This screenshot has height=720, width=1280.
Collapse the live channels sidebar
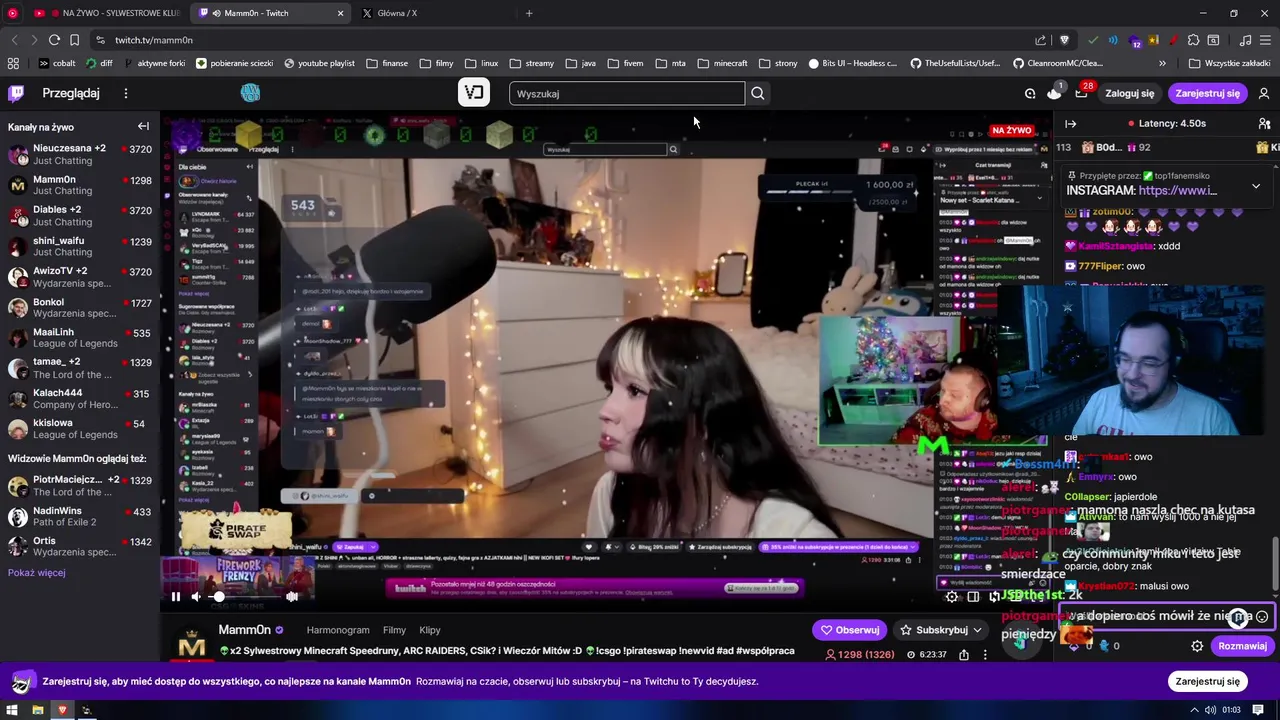143,126
